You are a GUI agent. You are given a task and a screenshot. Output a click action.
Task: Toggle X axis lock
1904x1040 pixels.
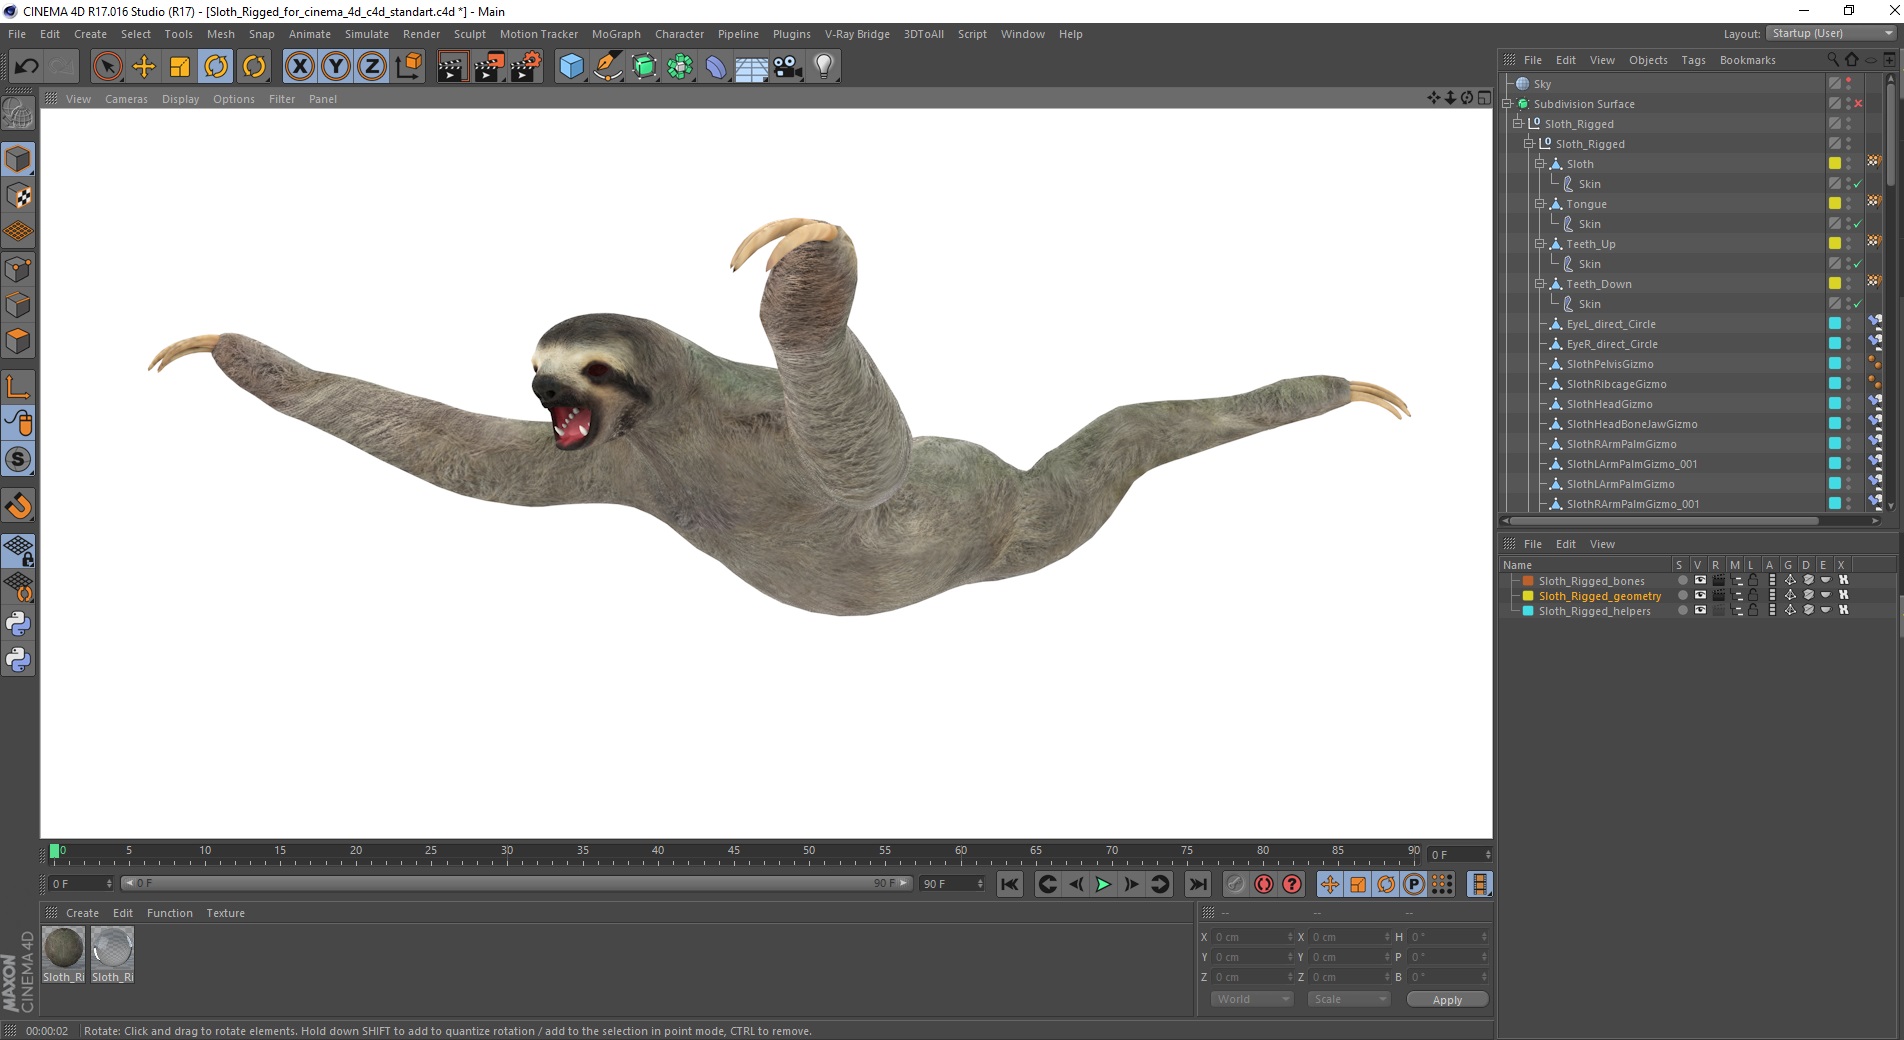(x=300, y=67)
